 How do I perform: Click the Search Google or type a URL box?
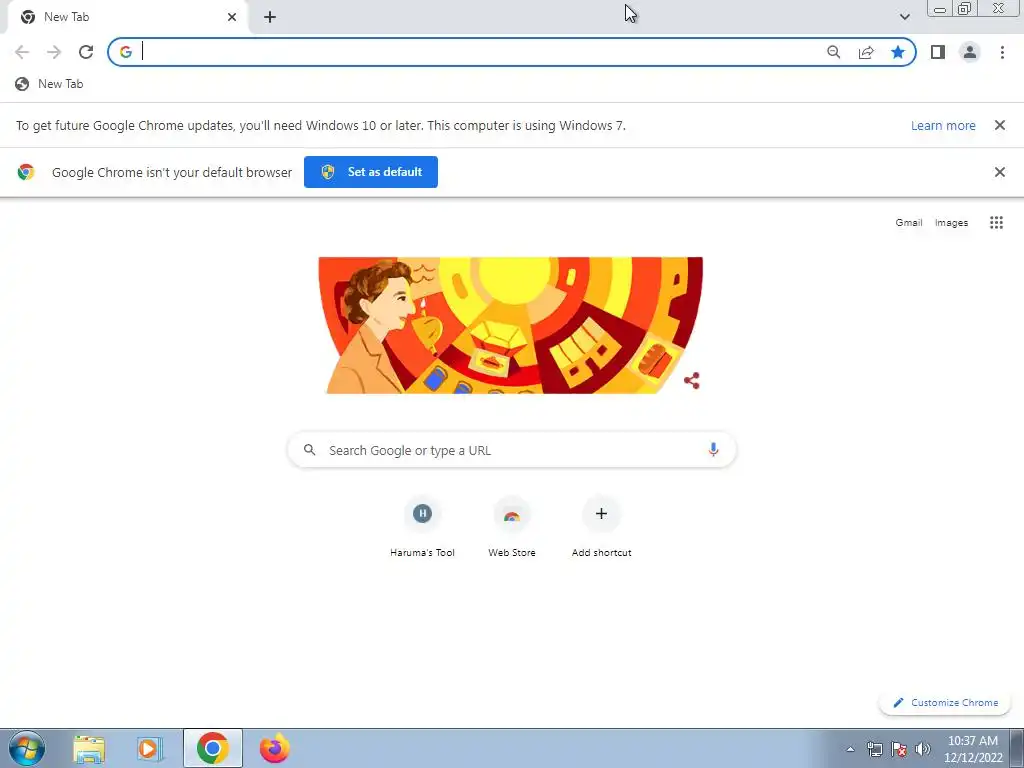[512, 450]
